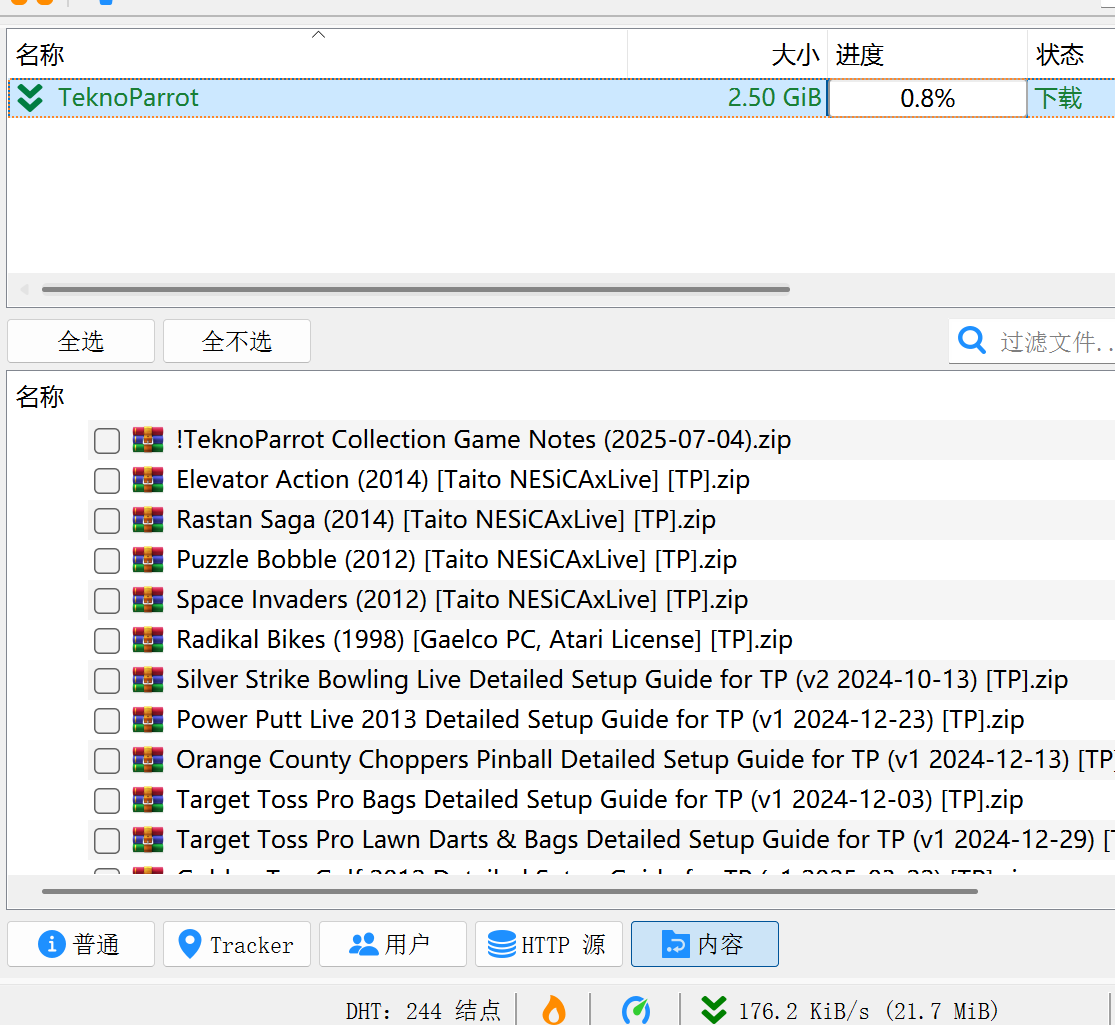Click zip icon of Rastan Saga file
The width and height of the screenshot is (1115, 1025).
tap(148, 520)
